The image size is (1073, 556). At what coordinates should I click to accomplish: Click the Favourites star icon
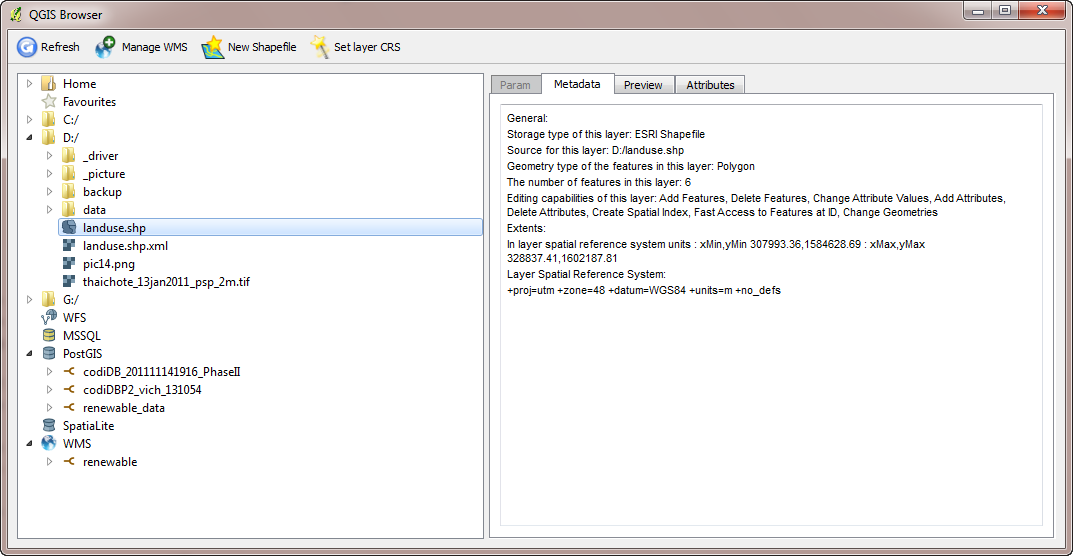[x=49, y=101]
